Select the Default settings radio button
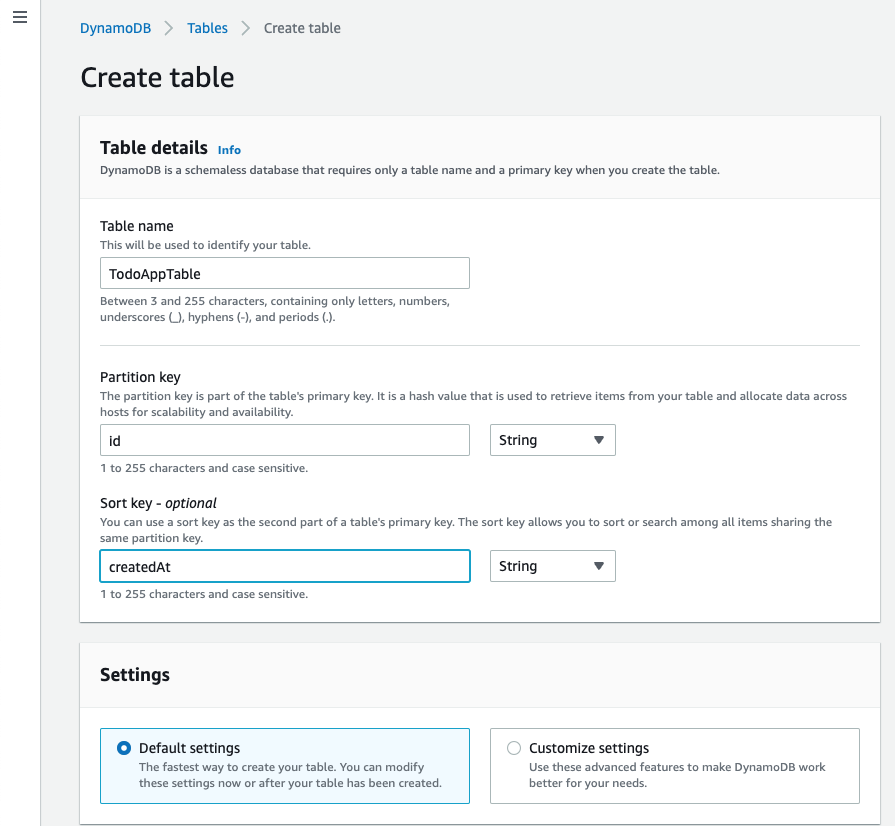895x826 pixels. click(x=124, y=748)
